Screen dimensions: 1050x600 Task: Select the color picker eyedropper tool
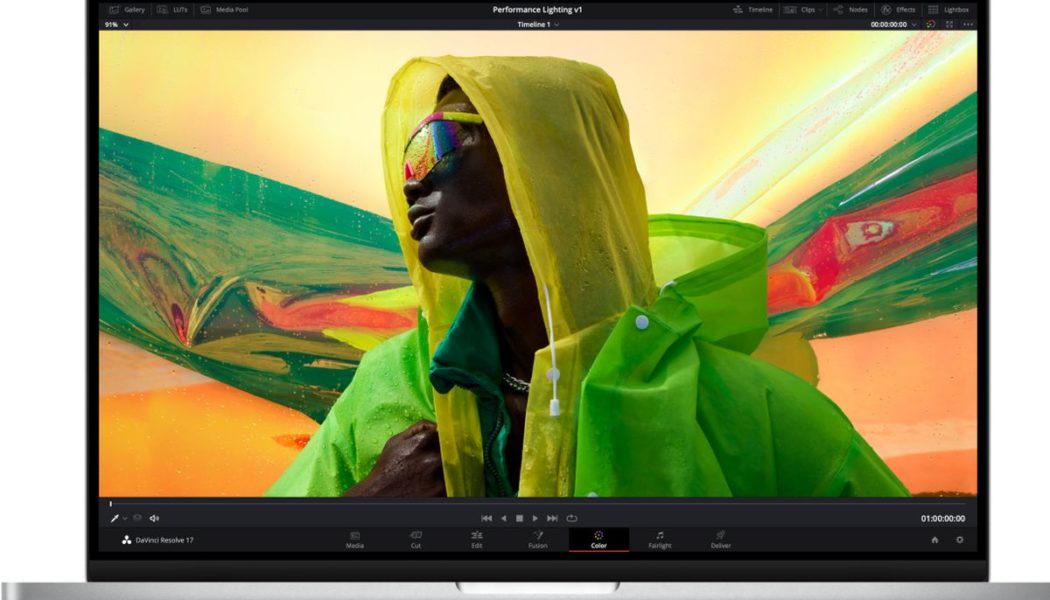coord(113,517)
